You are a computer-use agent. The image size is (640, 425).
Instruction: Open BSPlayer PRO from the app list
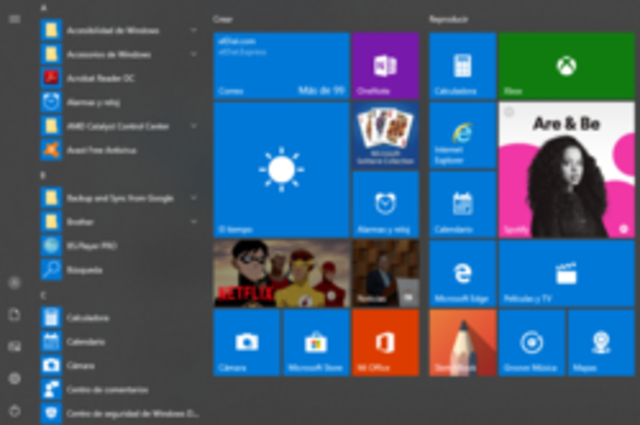118,246
